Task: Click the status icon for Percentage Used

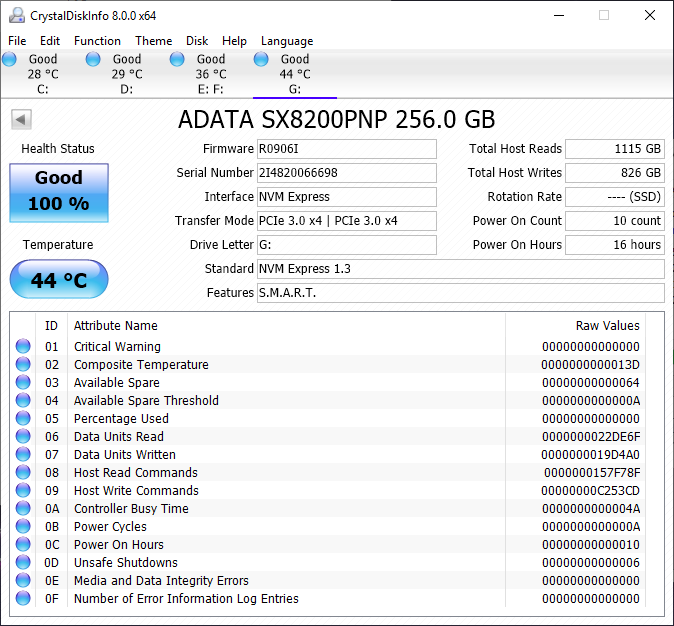Action: pyautogui.click(x=23, y=418)
